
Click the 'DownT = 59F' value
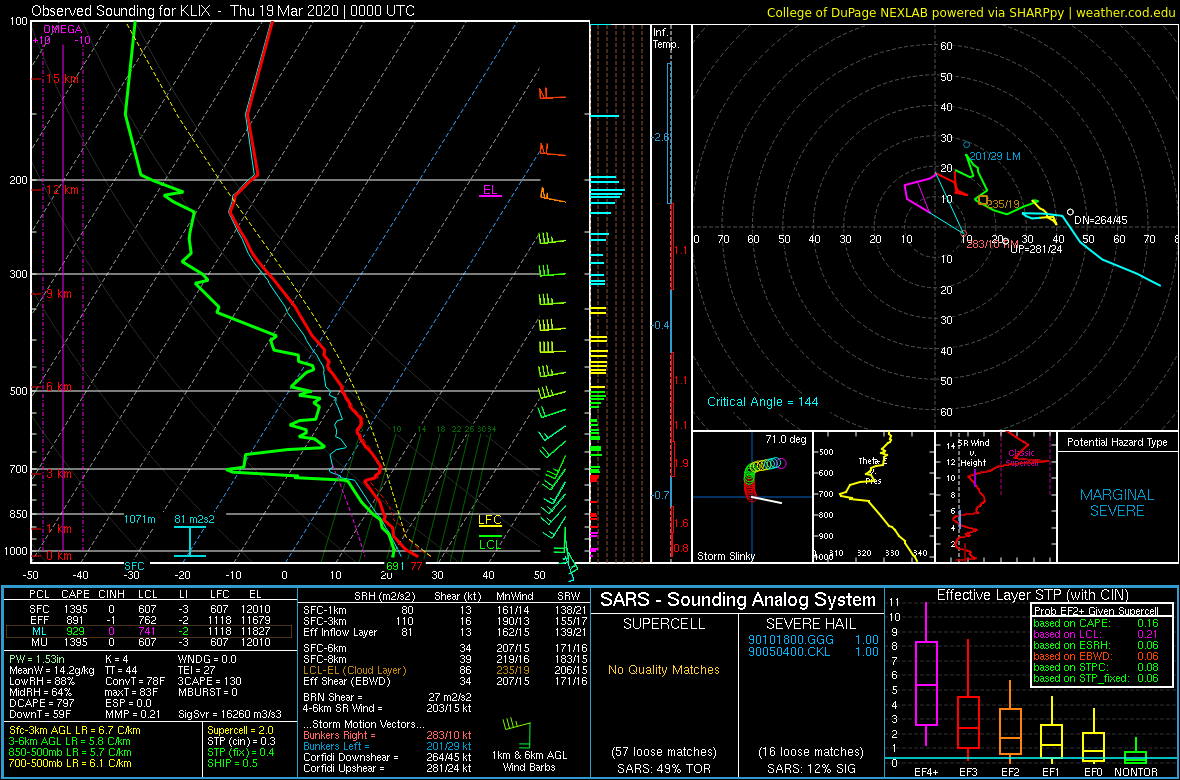coord(39,716)
